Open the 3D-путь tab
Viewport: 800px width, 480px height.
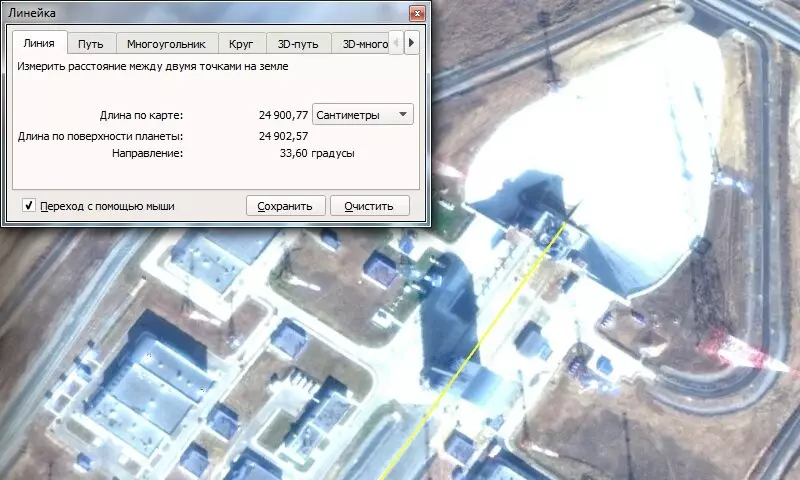click(300, 44)
